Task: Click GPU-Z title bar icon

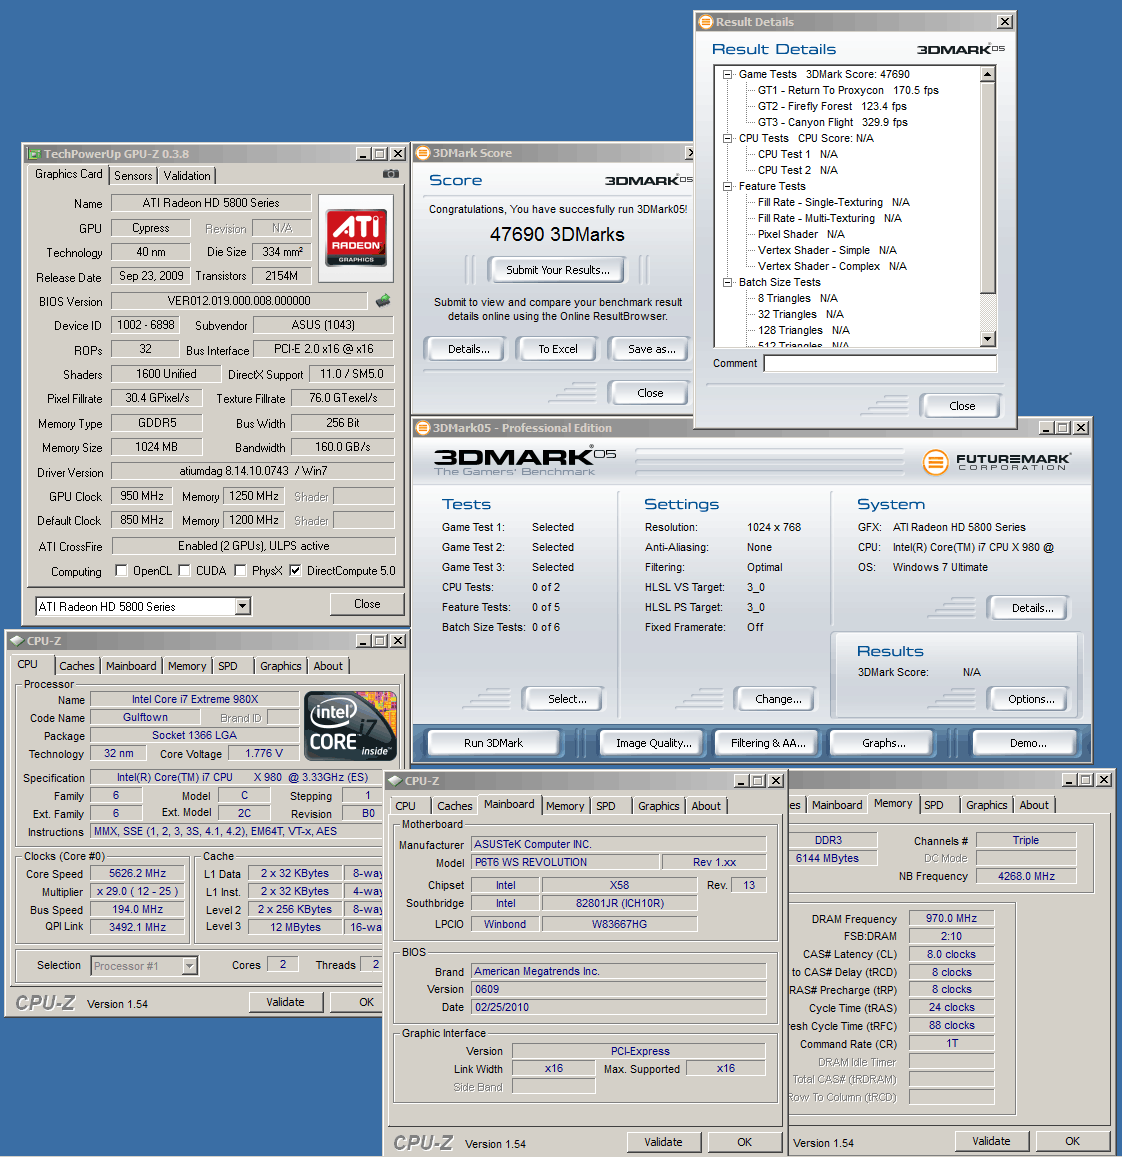Action: tap(34, 154)
